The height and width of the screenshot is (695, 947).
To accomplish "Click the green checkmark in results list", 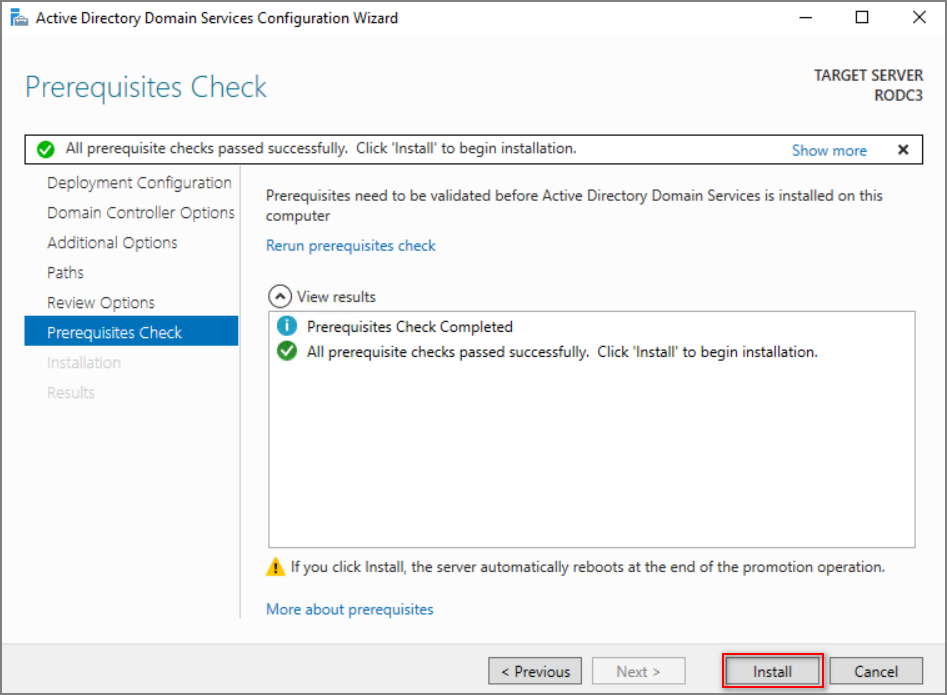I will coord(287,351).
